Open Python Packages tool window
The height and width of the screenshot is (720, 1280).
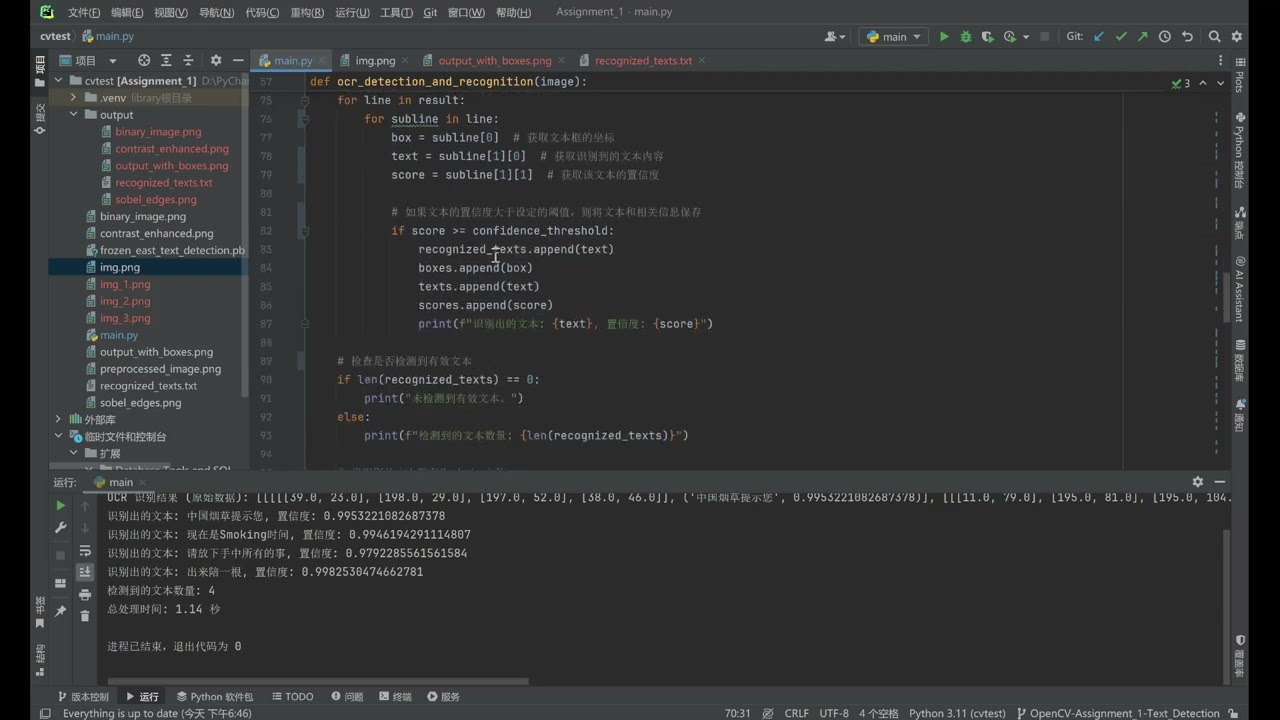(215, 696)
